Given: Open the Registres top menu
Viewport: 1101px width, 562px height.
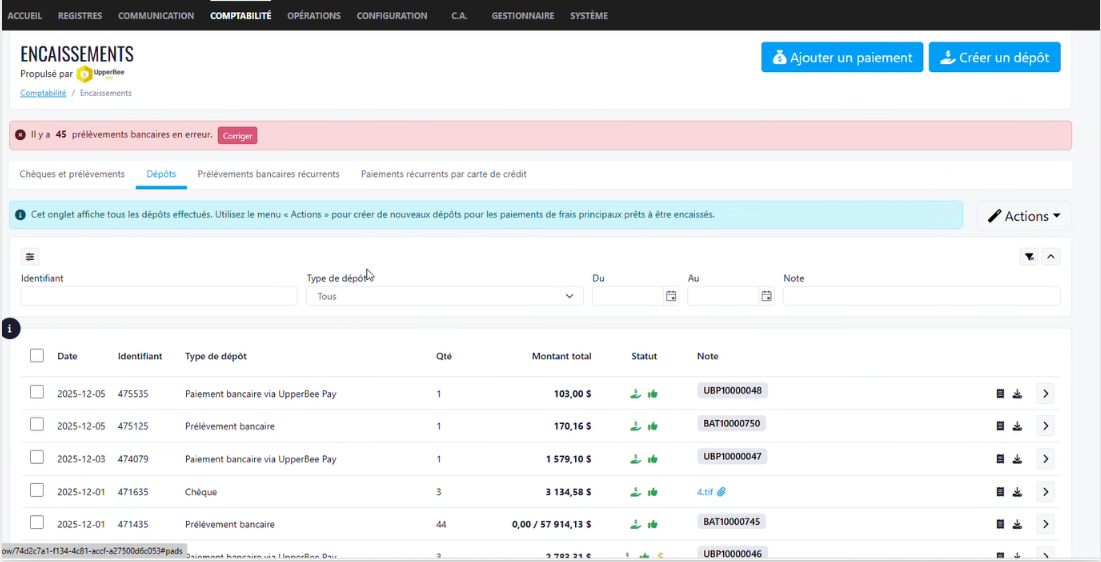Looking at the screenshot, I should 80,15.
